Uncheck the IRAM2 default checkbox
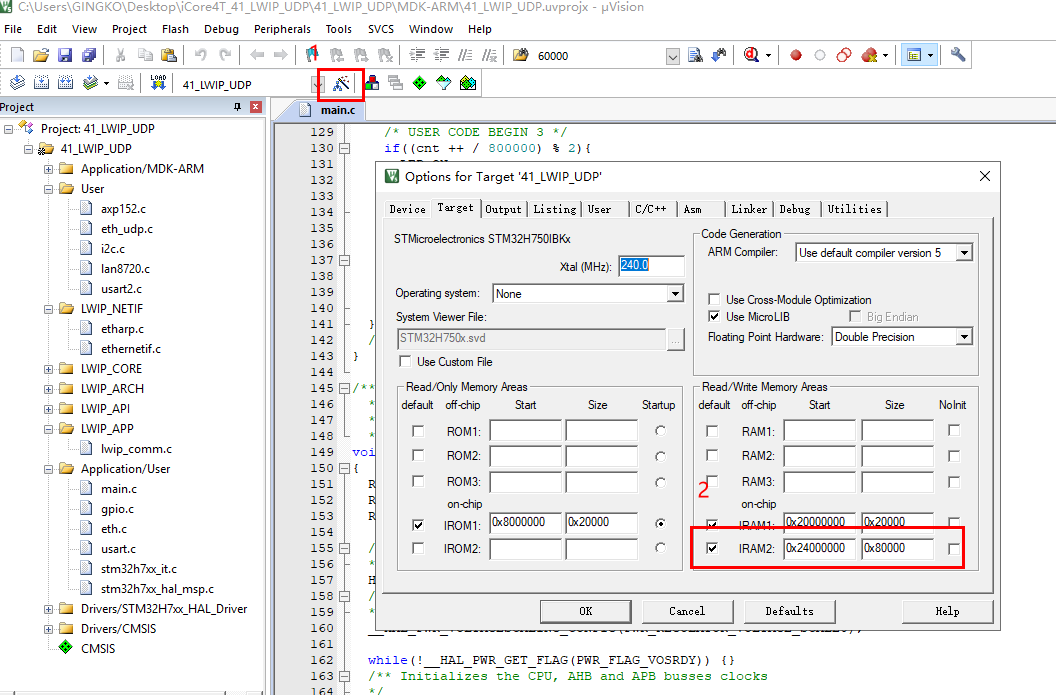This screenshot has height=695, width=1056. tap(712, 548)
